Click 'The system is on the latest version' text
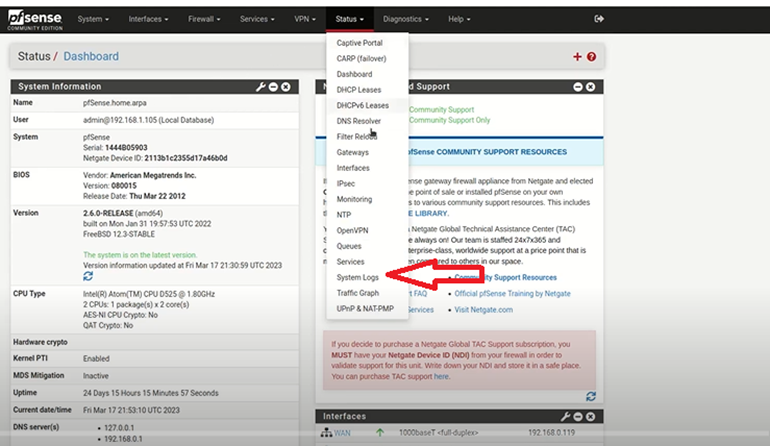The width and height of the screenshot is (770, 446). tap(140, 255)
